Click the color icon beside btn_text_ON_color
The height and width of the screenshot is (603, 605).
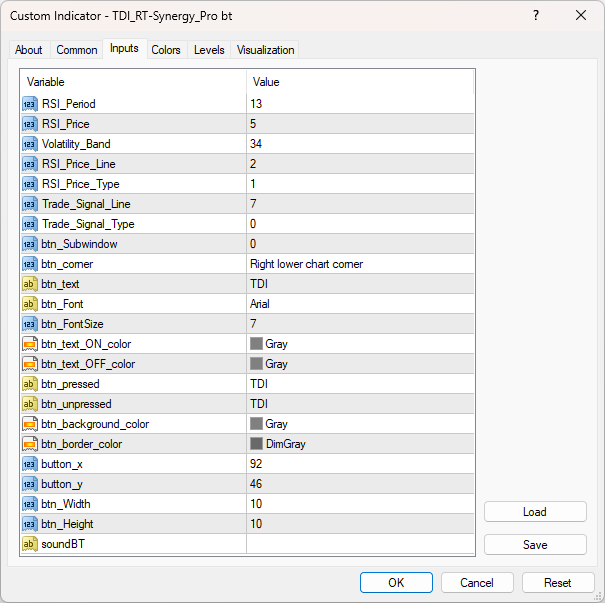click(30, 344)
